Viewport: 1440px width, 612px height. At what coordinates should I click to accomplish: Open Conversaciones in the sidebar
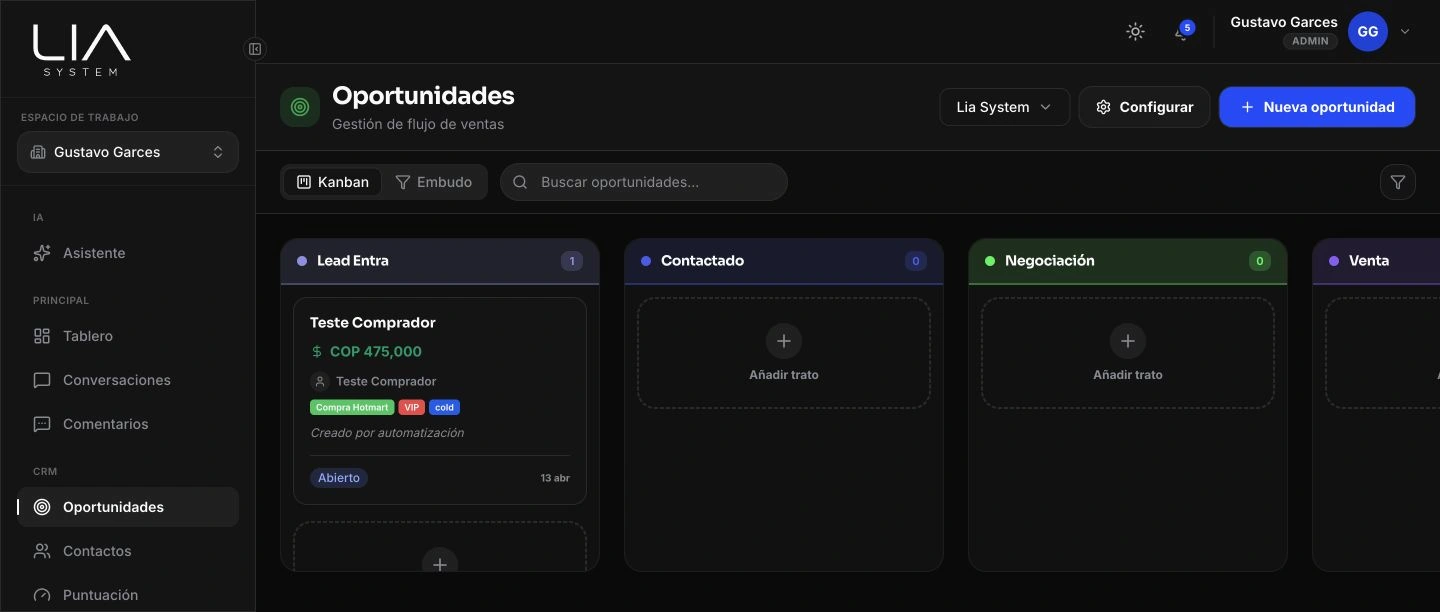pos(128,380)
